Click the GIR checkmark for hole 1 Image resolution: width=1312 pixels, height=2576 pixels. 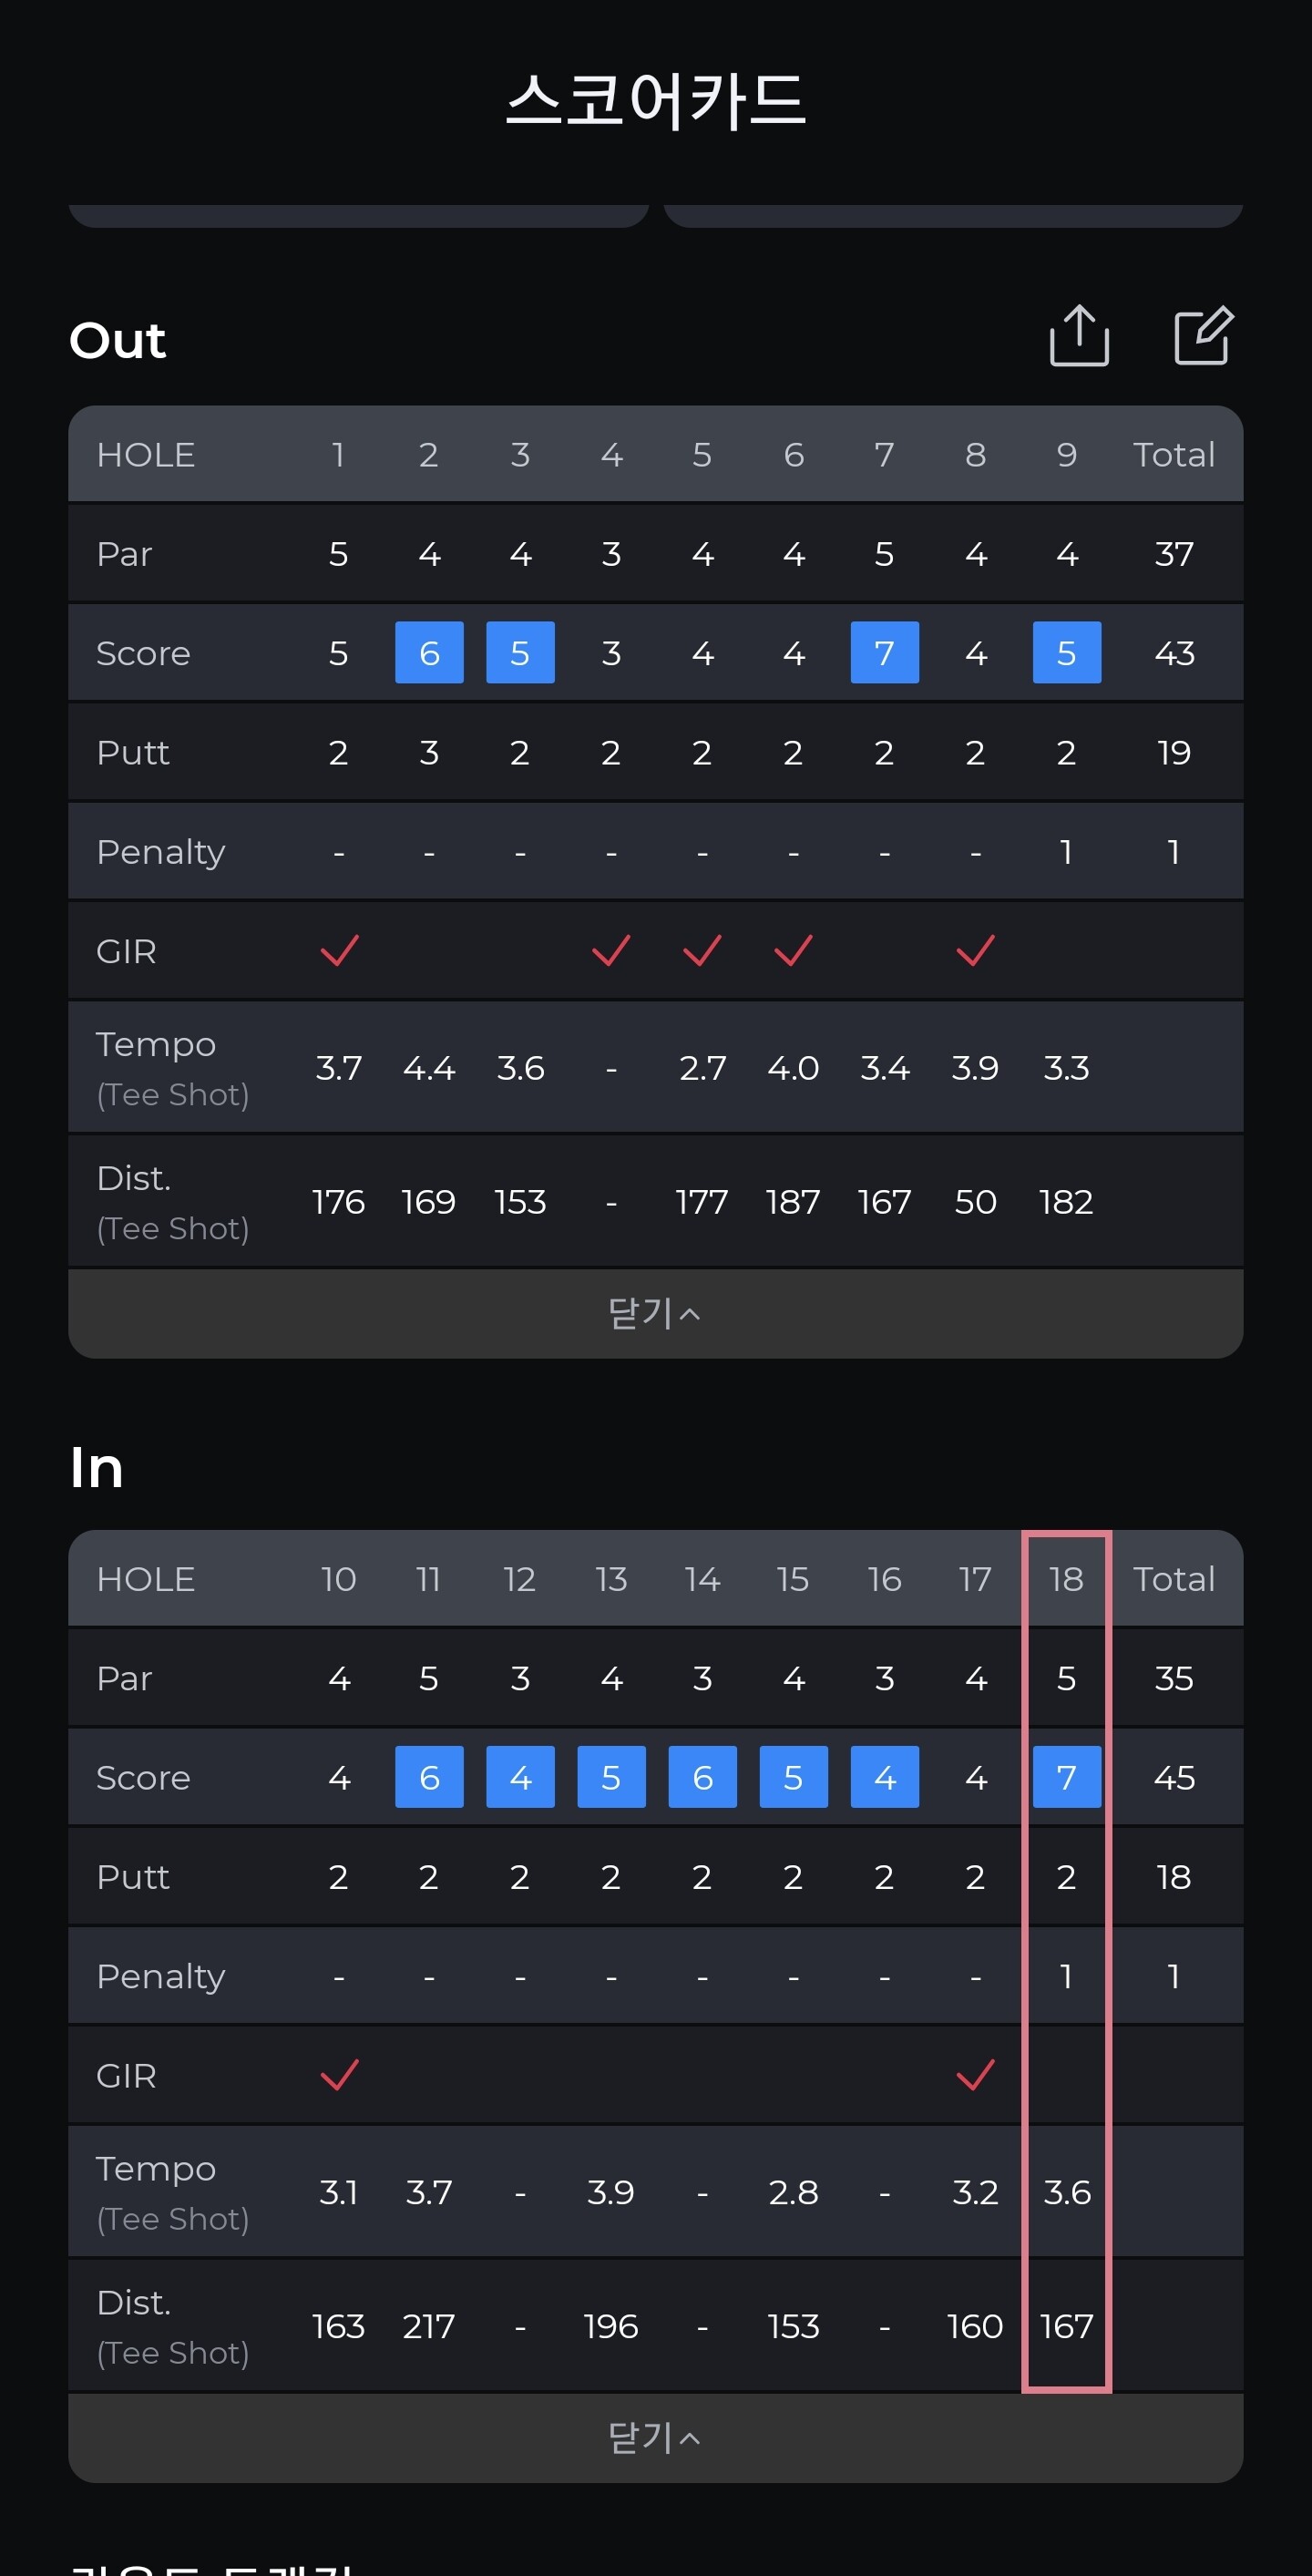[x=339, y=950]
